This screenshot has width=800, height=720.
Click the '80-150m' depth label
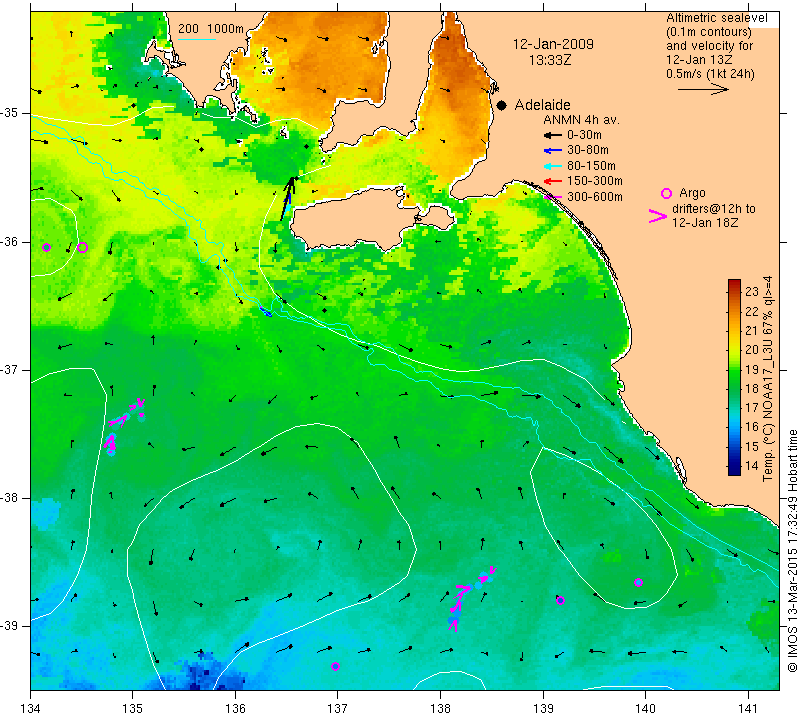pos(591,166)
